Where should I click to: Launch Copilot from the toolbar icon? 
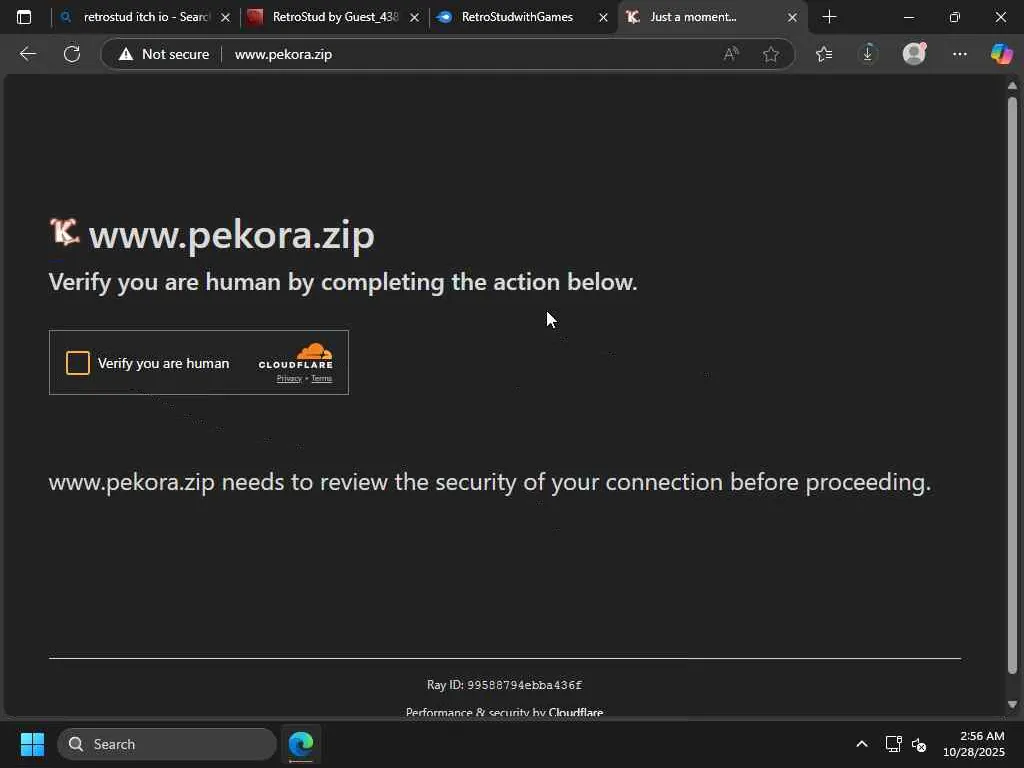point(1001,54)
